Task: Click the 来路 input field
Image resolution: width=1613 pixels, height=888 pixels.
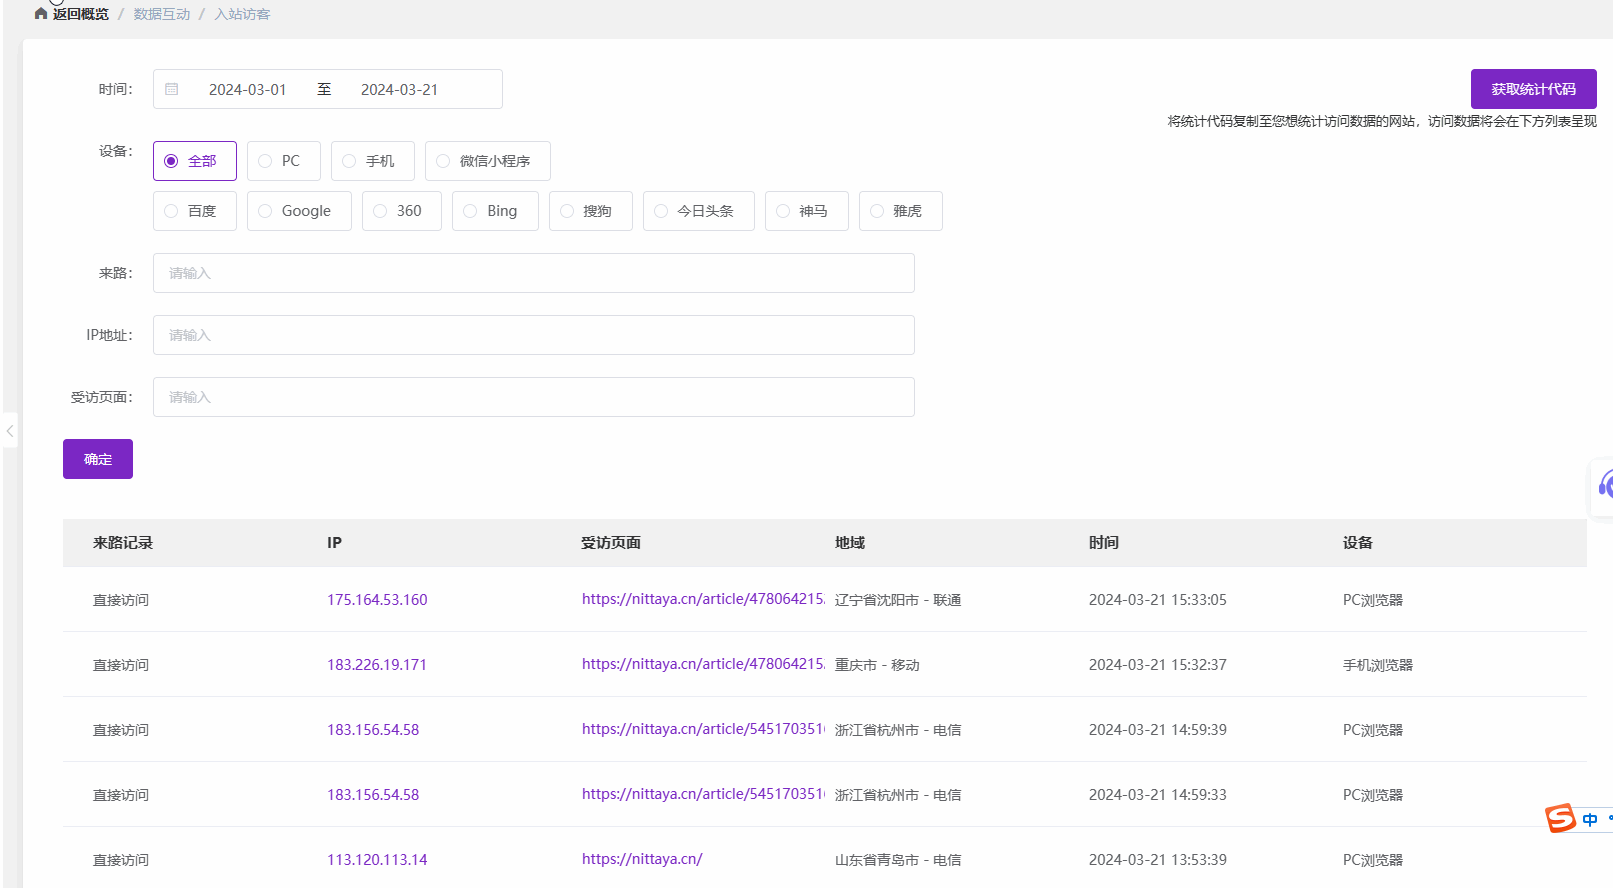Action: pos(533,273)
